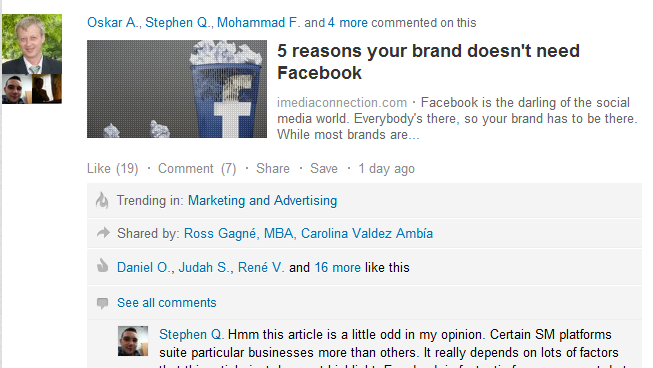Share this article post
The width and height of the screenshot is (653, 368).
click(273, 169)
